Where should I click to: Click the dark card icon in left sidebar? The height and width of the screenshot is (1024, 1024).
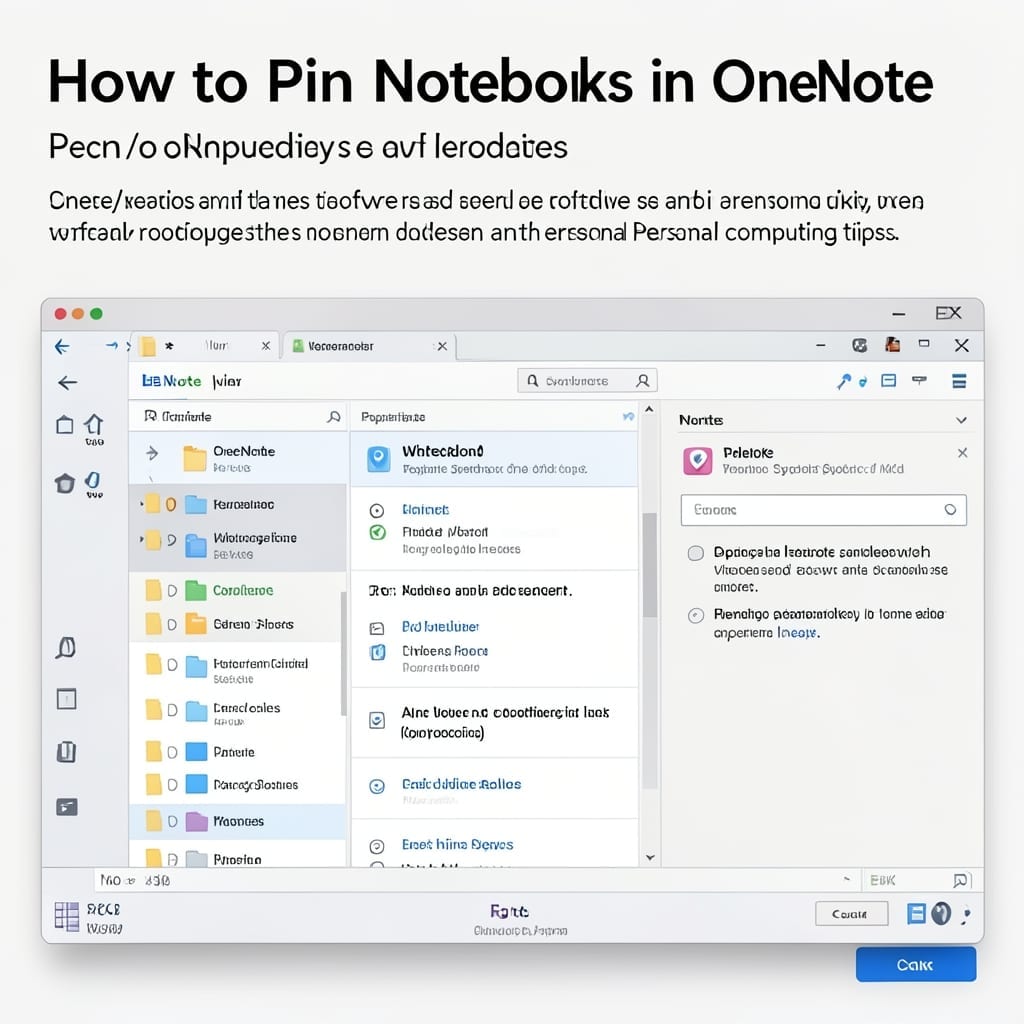[67, 807]
